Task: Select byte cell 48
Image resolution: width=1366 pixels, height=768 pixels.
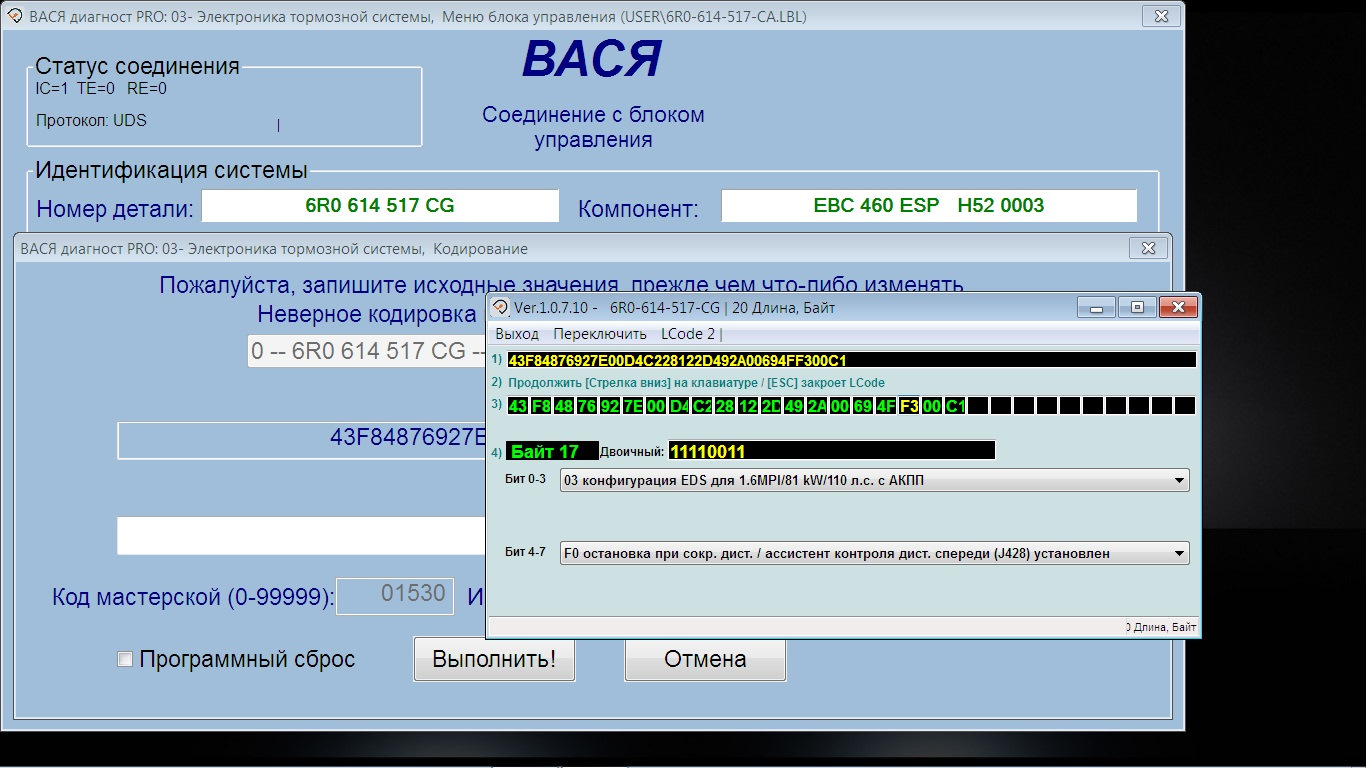Action: [563, 406]
